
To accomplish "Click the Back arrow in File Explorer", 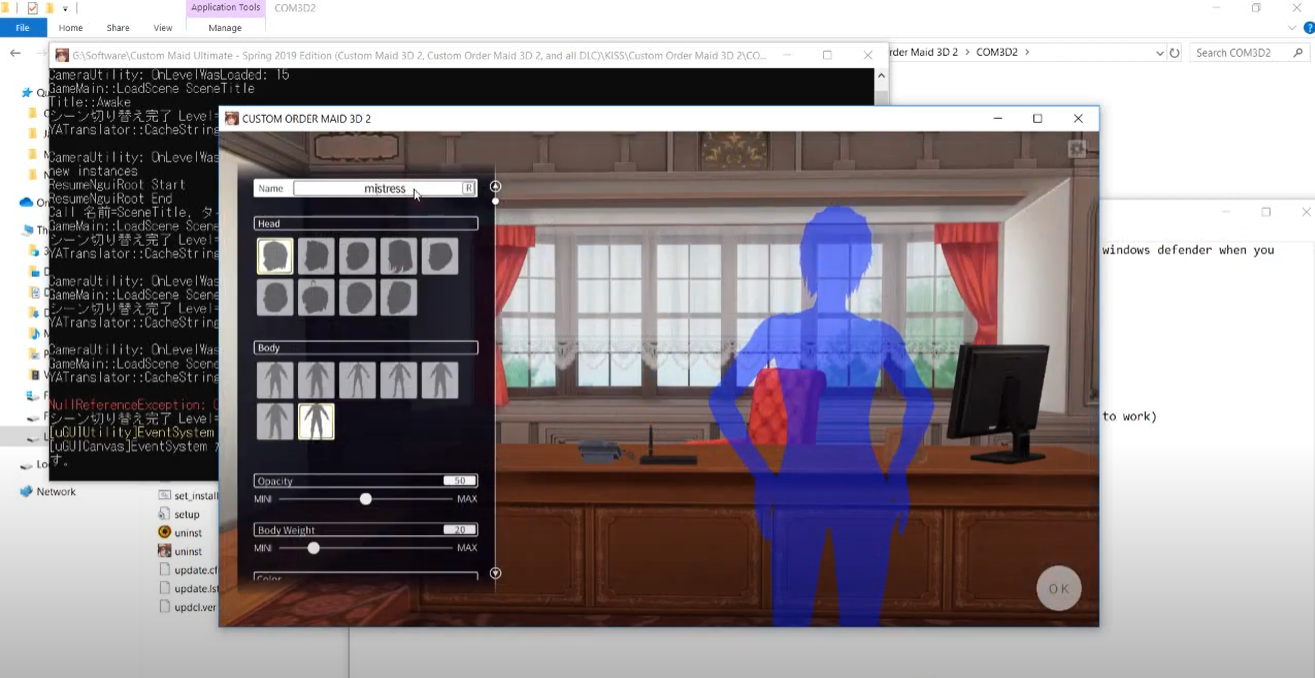I will [15, 53].
